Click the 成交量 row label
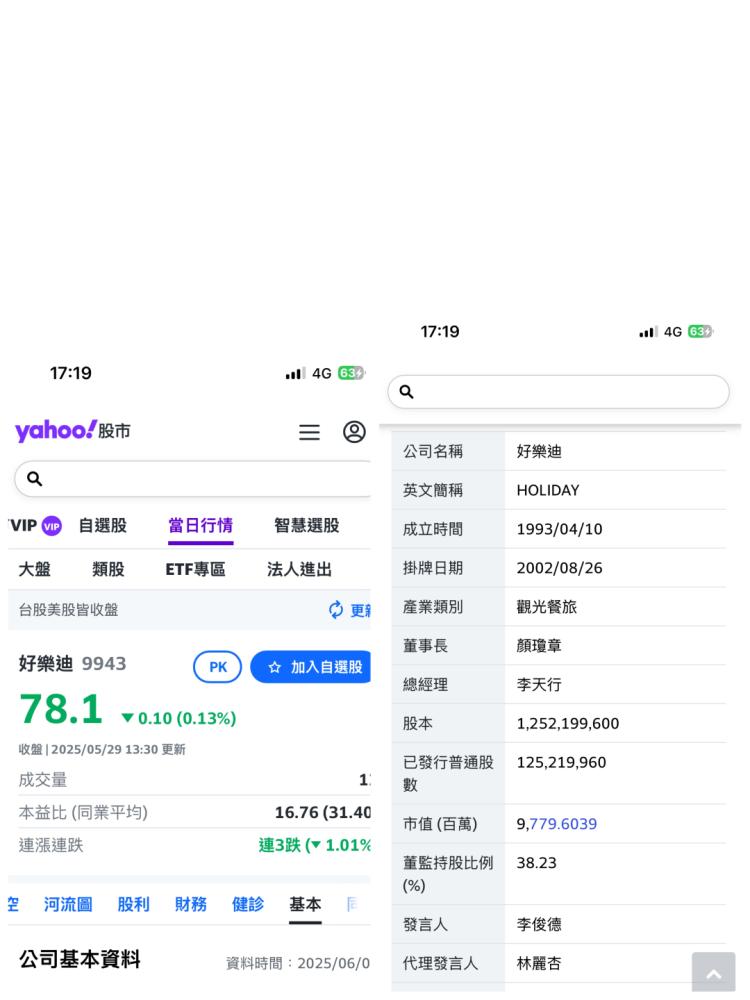The image size is (750, 1000). click(43, 779)
